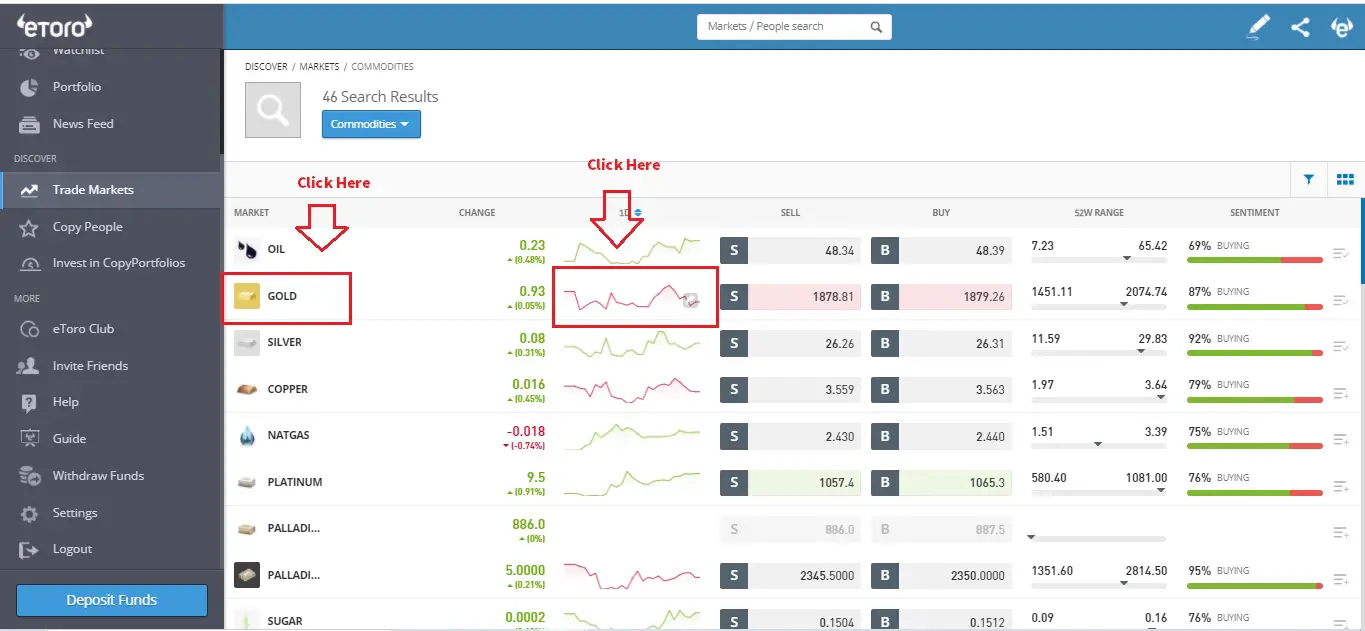The width and height of the screenshot is (1365, 631).
Task: Add PLATINUM to watchlist via row icon
Action: 1342,487
